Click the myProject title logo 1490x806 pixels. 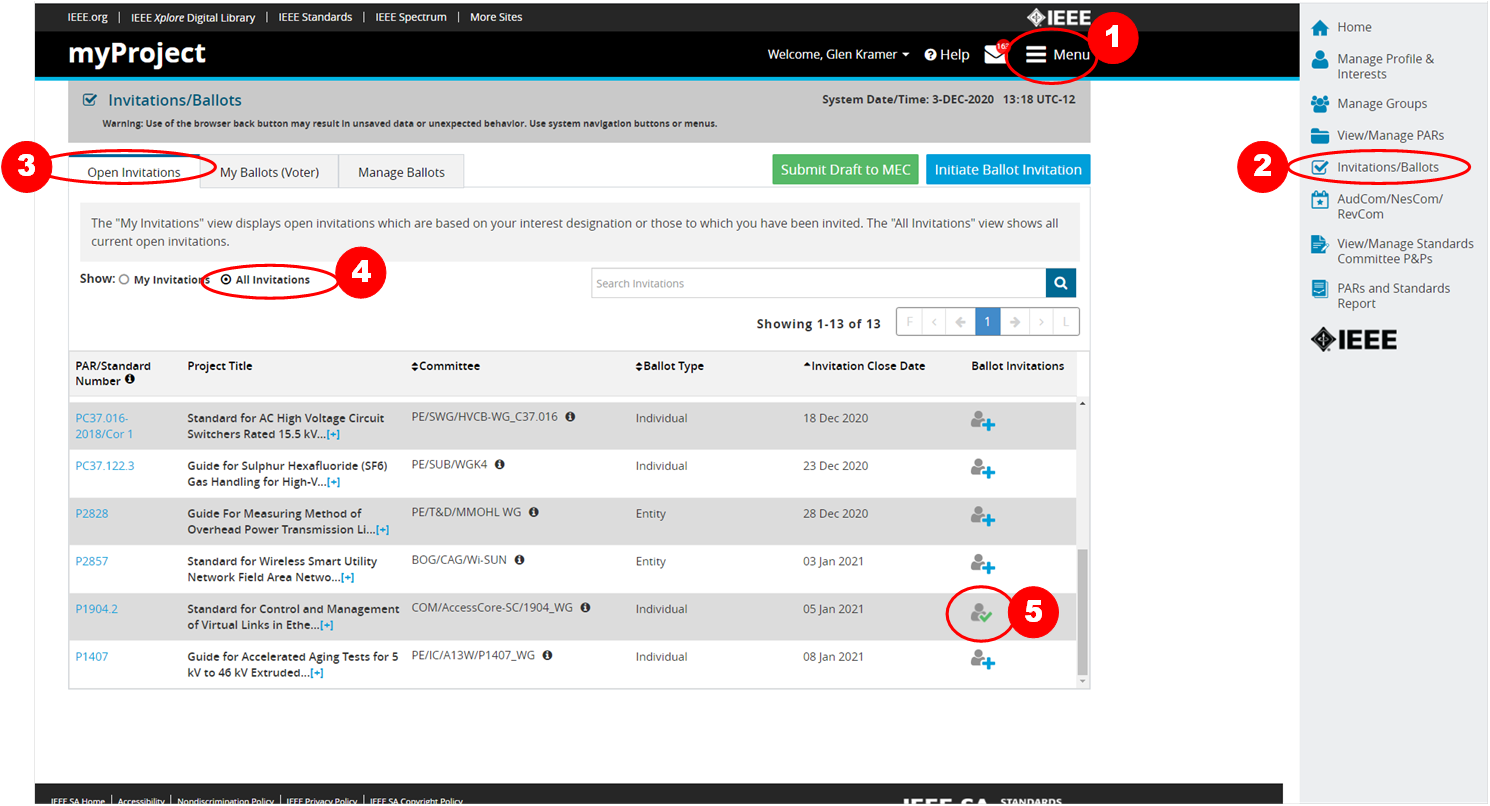137,54
